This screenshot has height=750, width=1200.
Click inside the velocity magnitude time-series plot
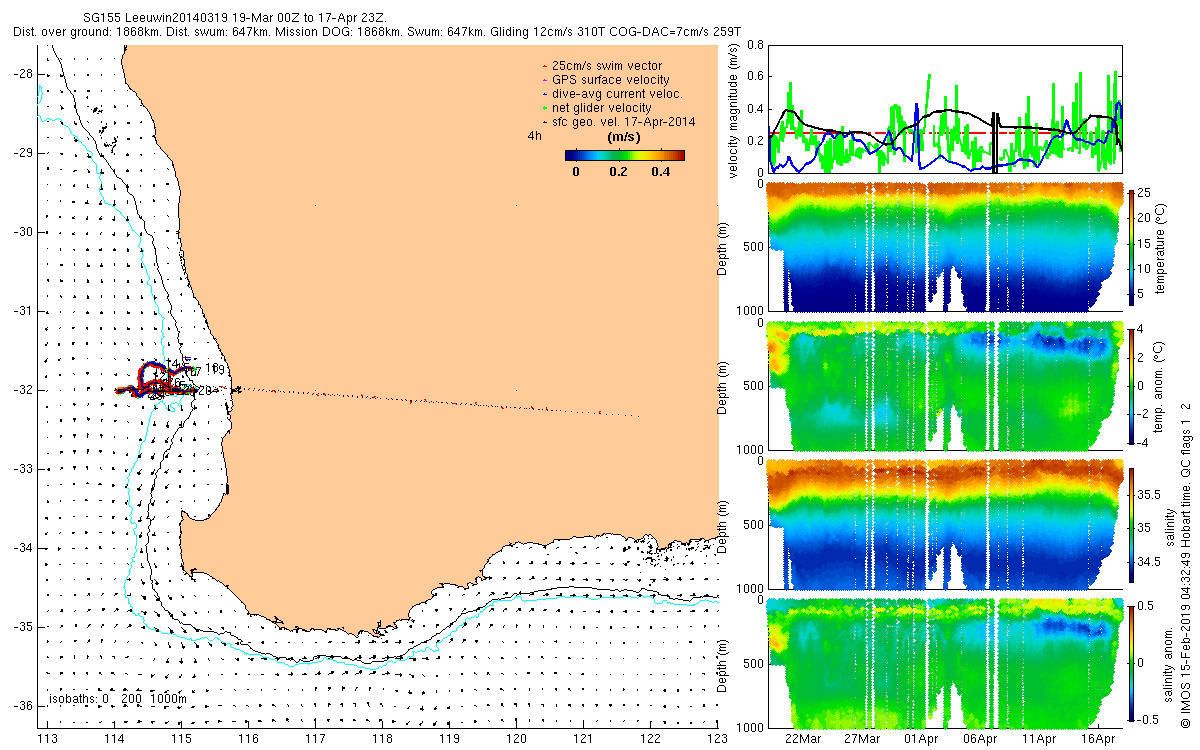[x=946, y=108]
